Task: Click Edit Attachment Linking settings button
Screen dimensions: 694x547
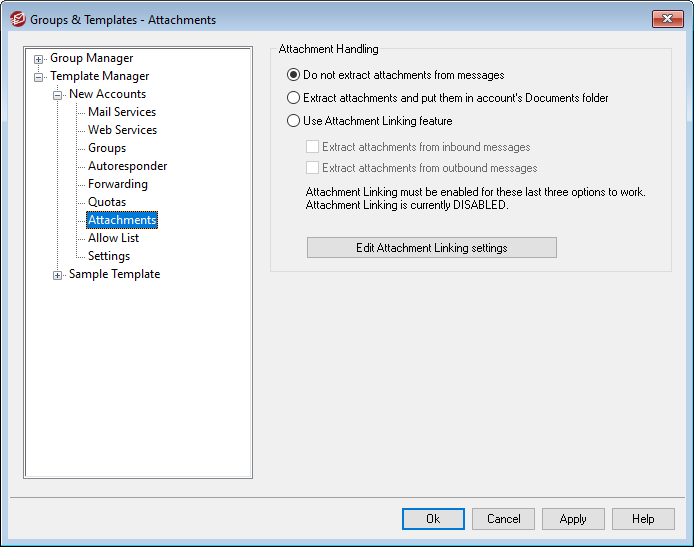Action: [431, 248]
